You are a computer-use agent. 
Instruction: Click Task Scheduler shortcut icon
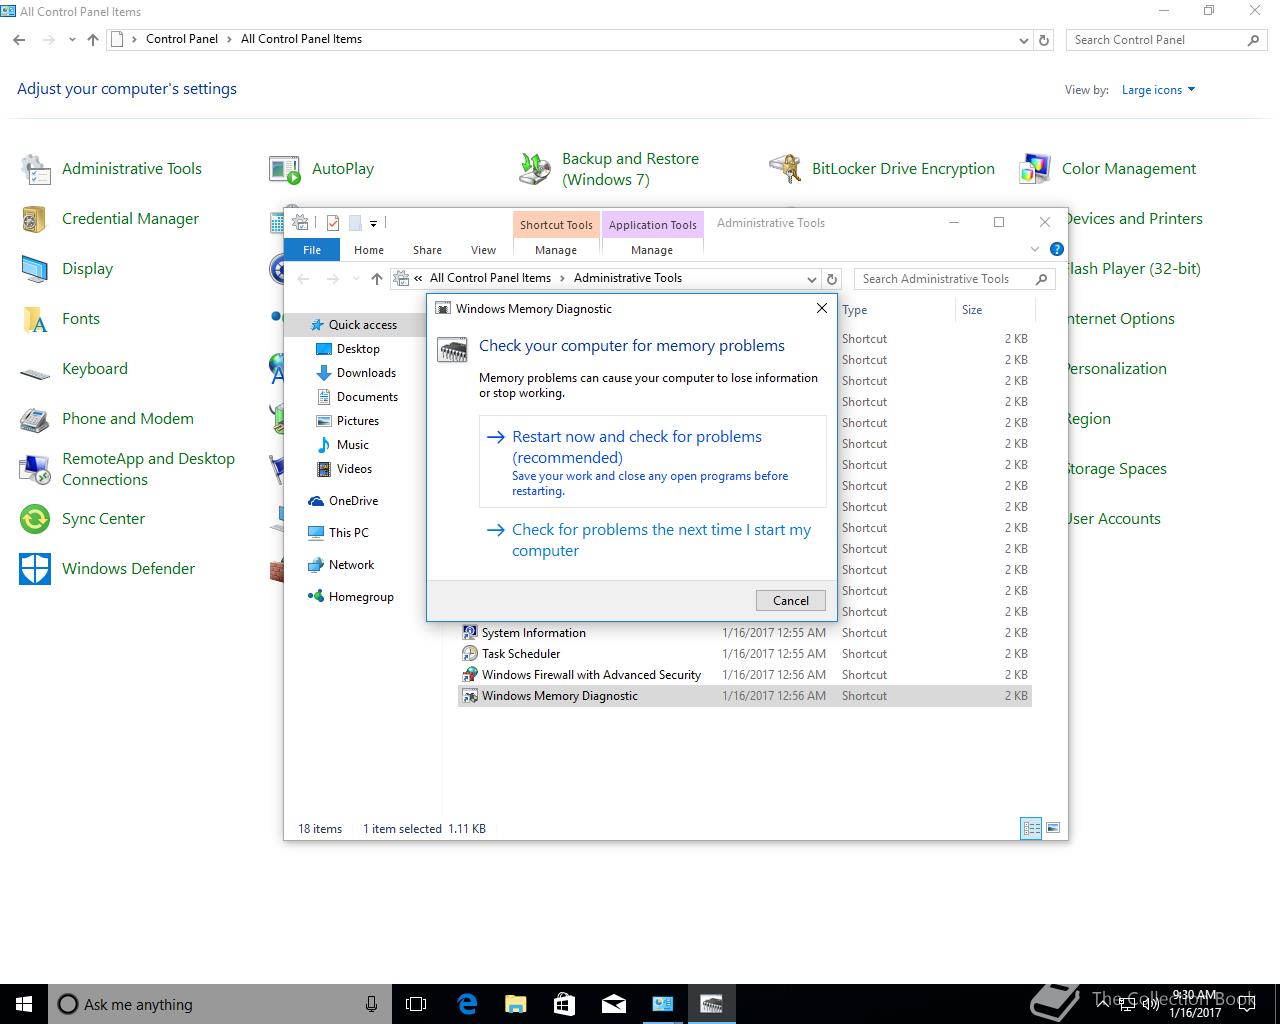tap(469, 654)
